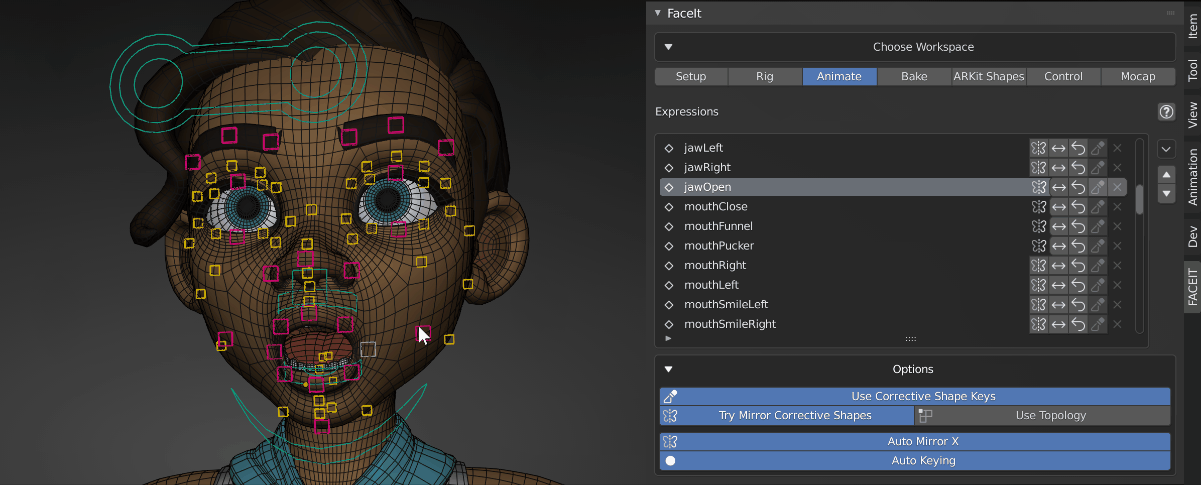
Task: Click the keyframe diamond next to mouthPucker
Action: [669, 246]
